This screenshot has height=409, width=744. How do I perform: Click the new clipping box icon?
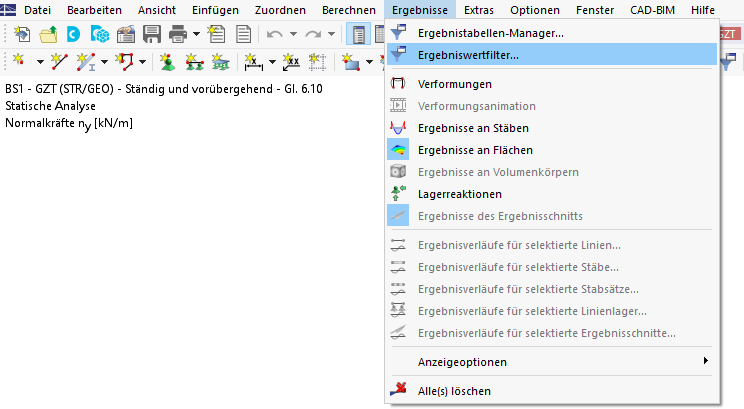[x=317, y=62]
